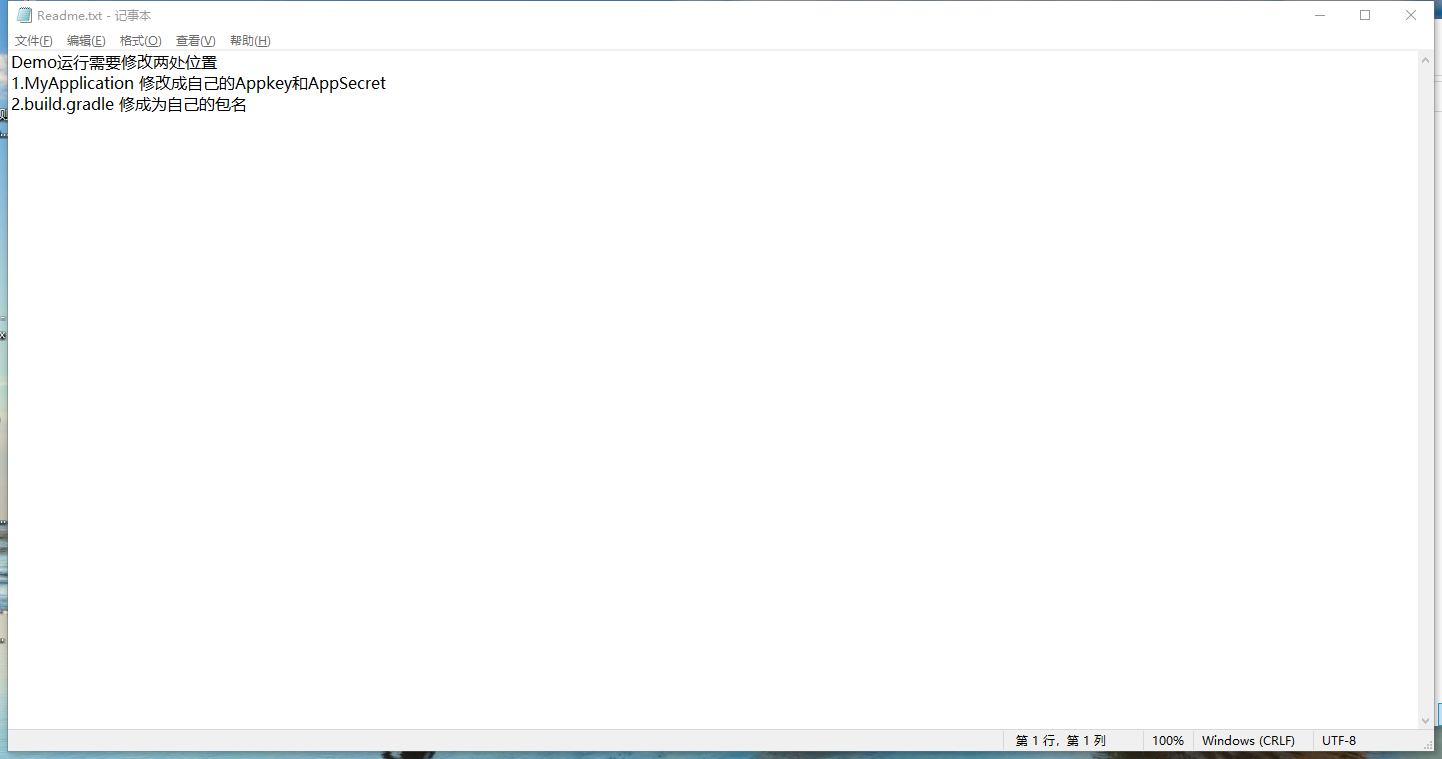This screenshot has height=759, width=1442.
Task: Close the Readme.txt Notepad window
Action: pyautogui.click(x=1411, y=15)
